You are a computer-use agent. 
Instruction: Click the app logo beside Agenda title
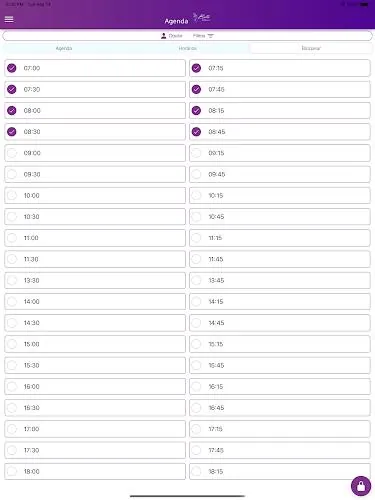click(x=202, y=17)
